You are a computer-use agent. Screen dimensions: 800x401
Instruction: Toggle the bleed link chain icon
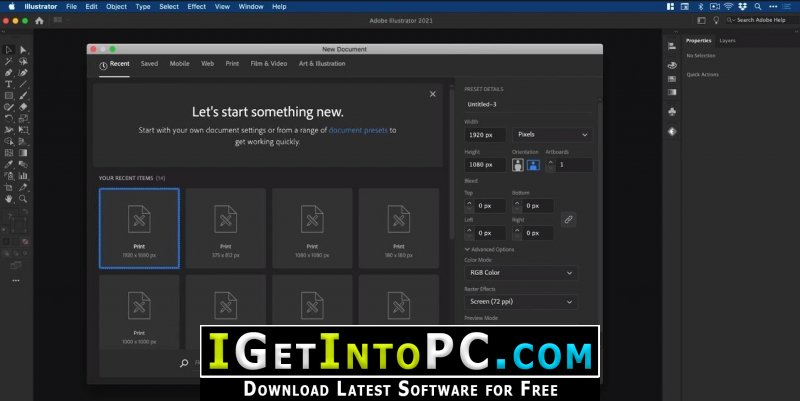click(x=568, y=219)
